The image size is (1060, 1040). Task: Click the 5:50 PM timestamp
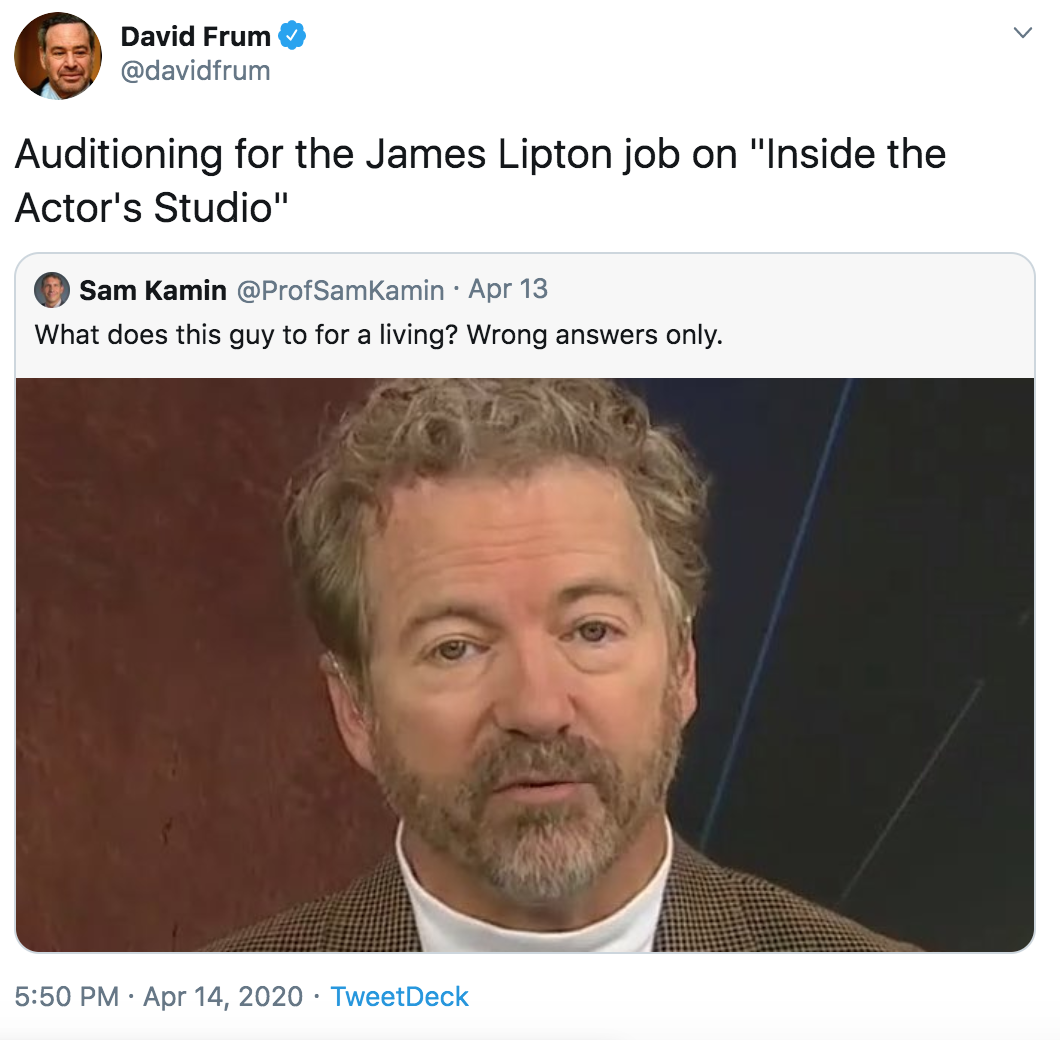tap(65, 997)
